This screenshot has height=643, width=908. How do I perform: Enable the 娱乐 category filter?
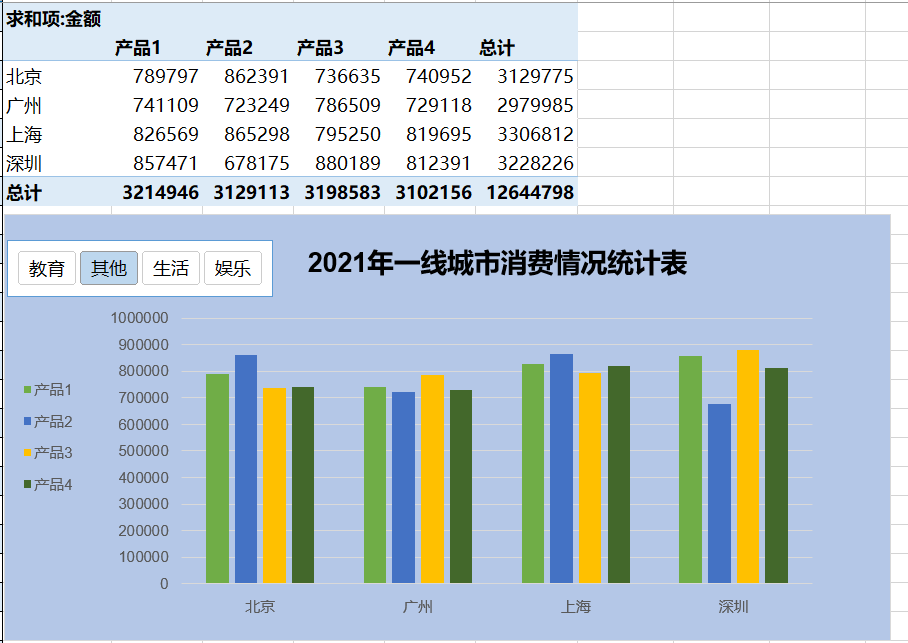232,267
